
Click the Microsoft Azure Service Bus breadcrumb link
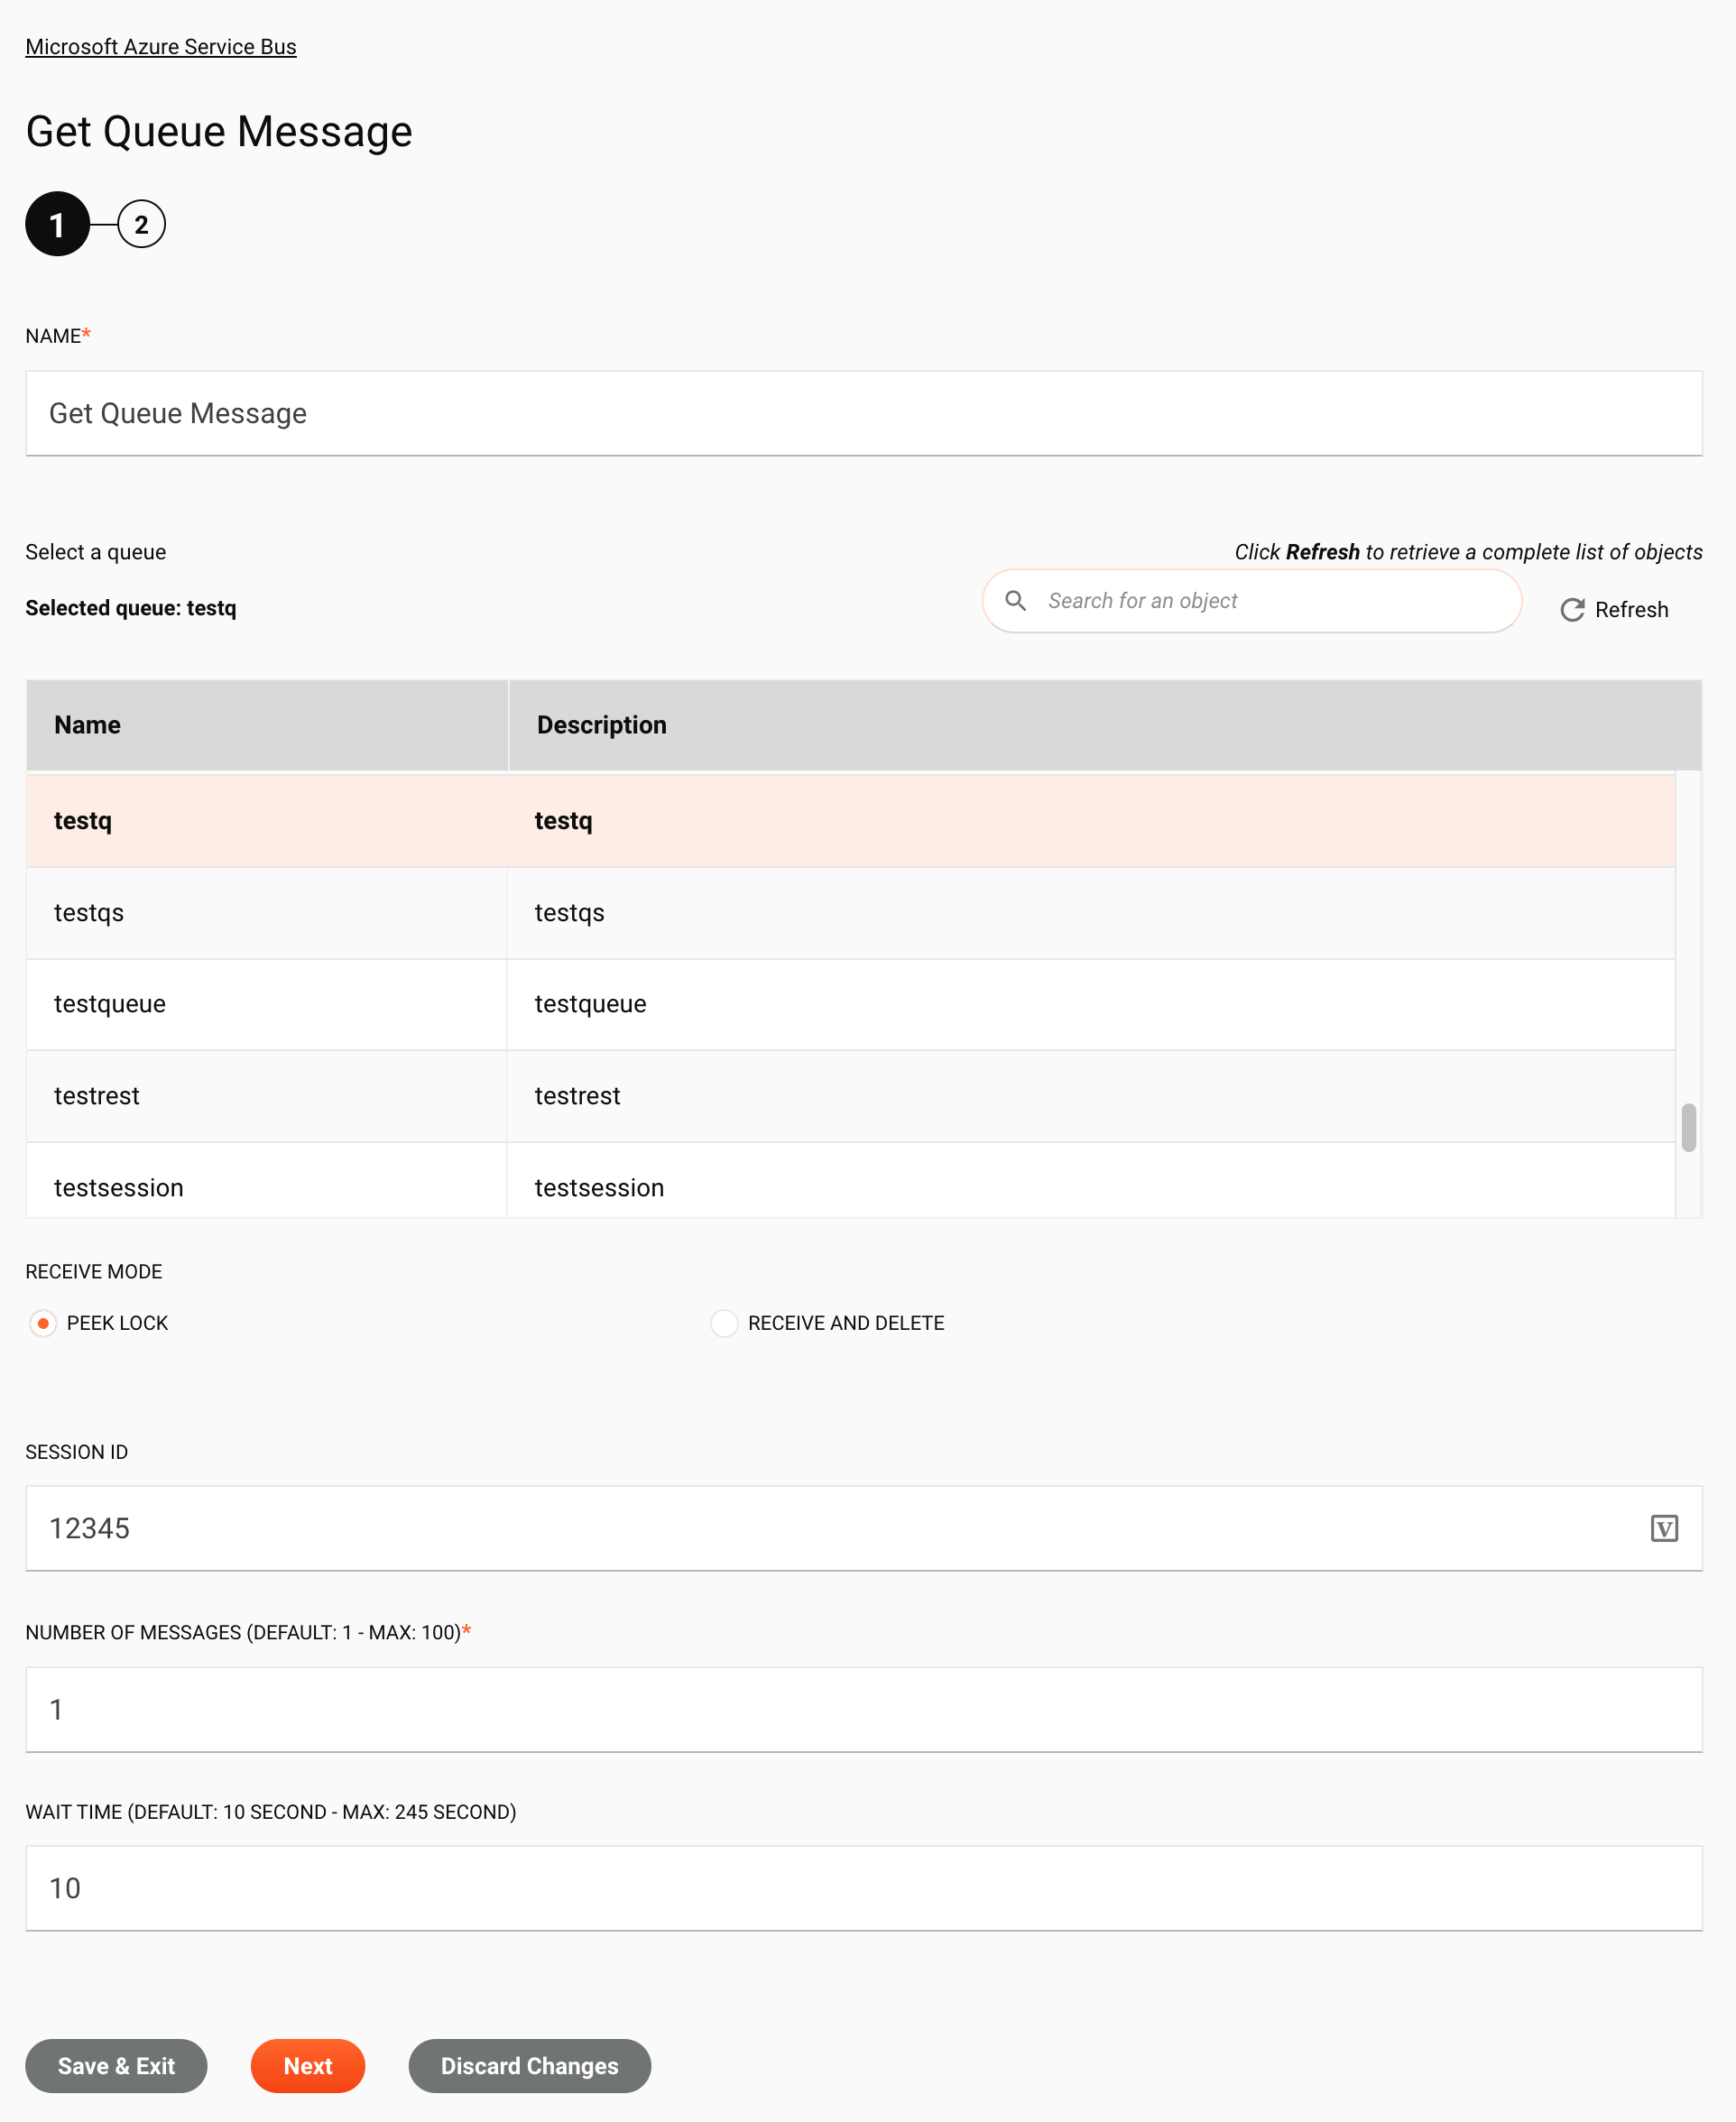(x=161, y=46)
